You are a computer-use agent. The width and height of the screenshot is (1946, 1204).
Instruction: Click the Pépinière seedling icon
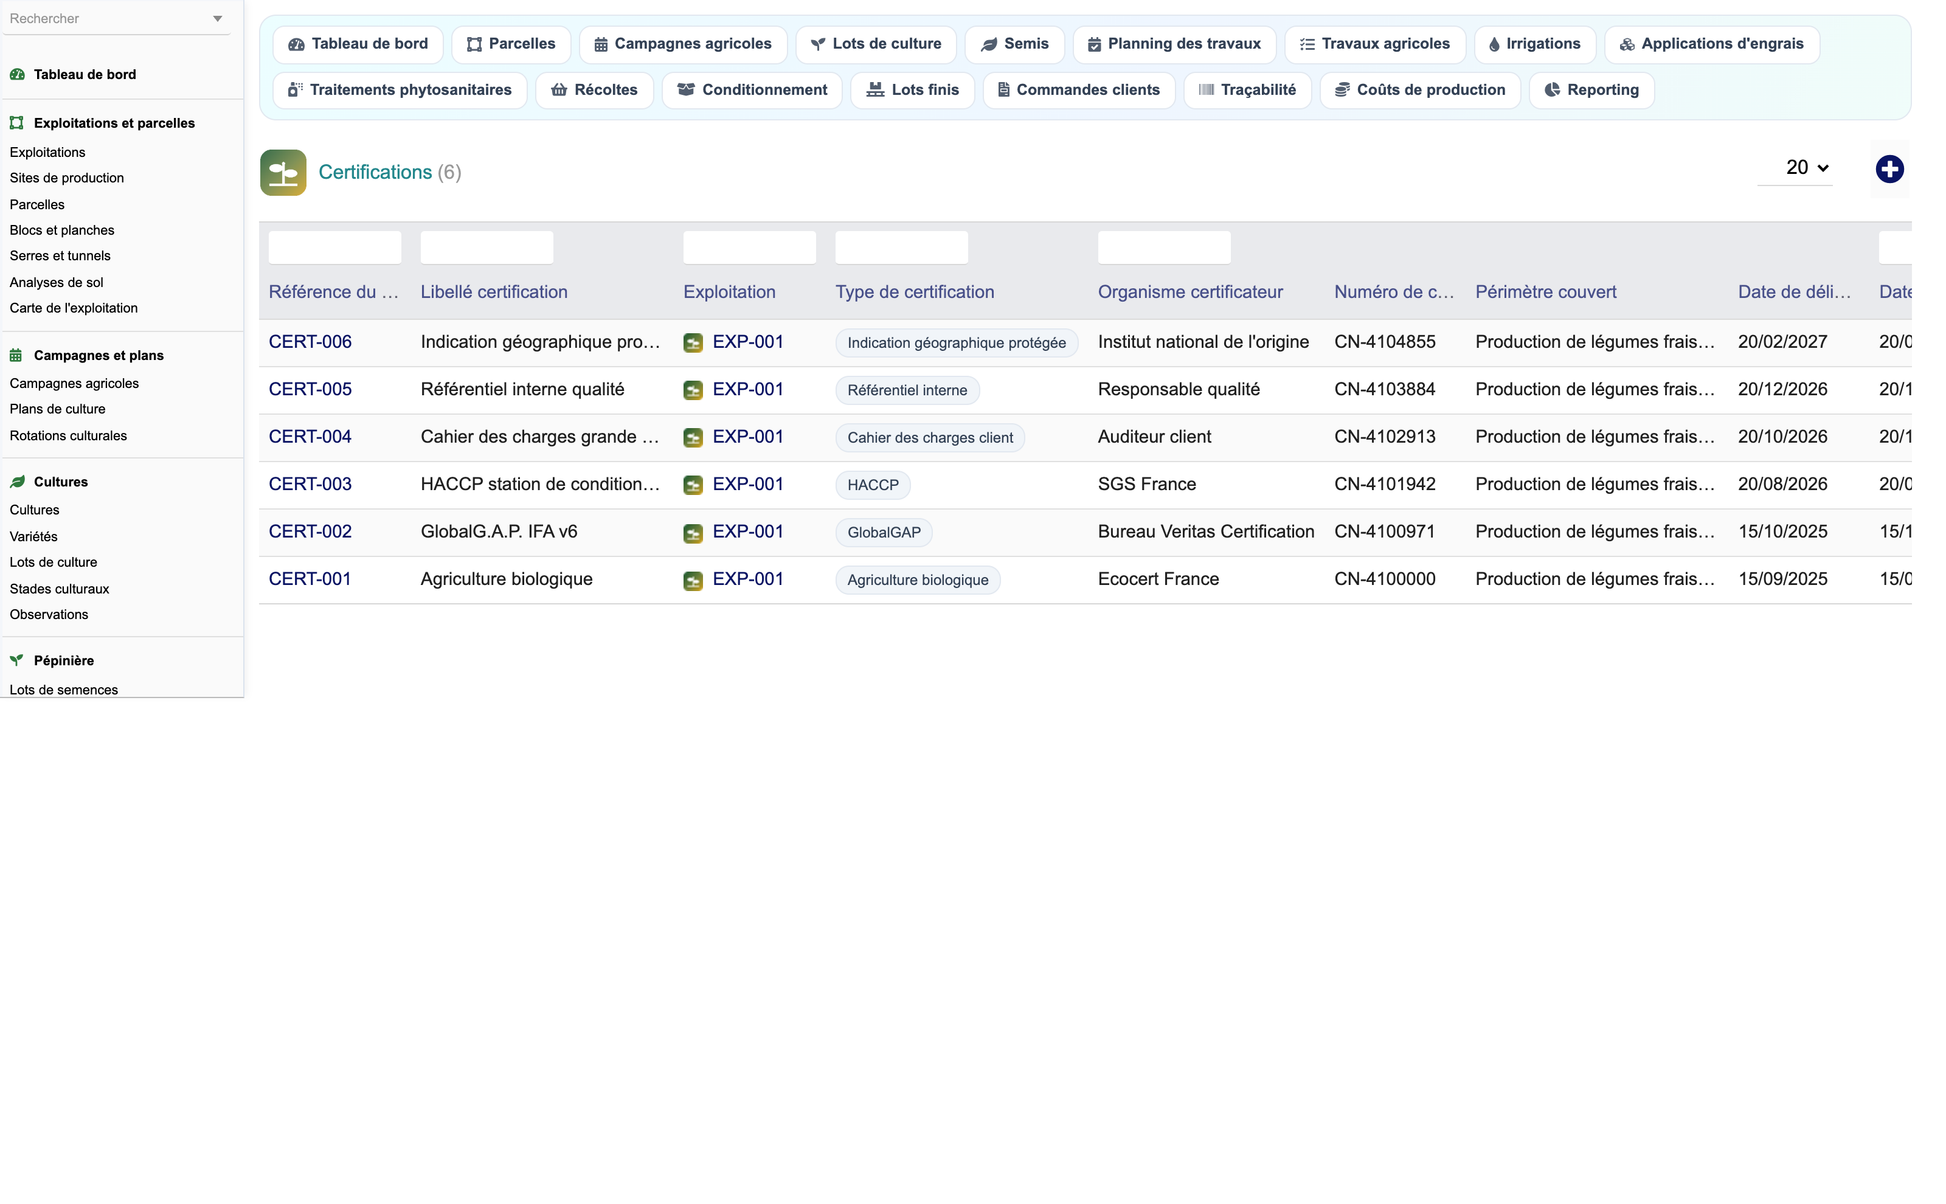tap(17, 660)
